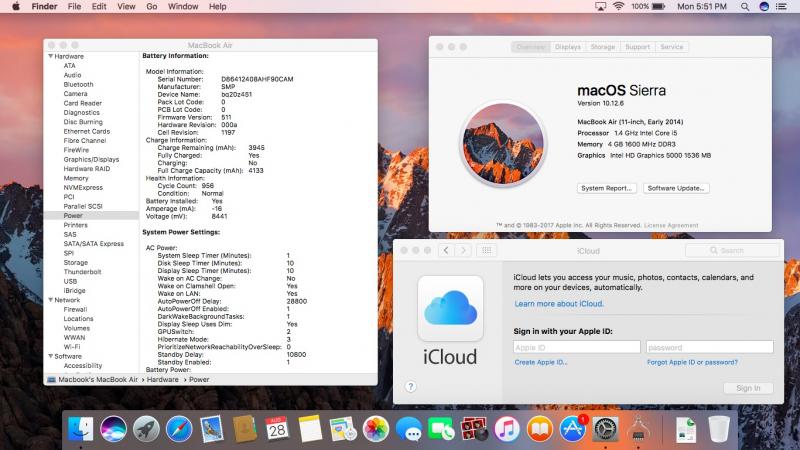Image resolution: width=800 pixels, height=450 pixels.
Task: Open the File menu
Action: [x=74, y=7]
